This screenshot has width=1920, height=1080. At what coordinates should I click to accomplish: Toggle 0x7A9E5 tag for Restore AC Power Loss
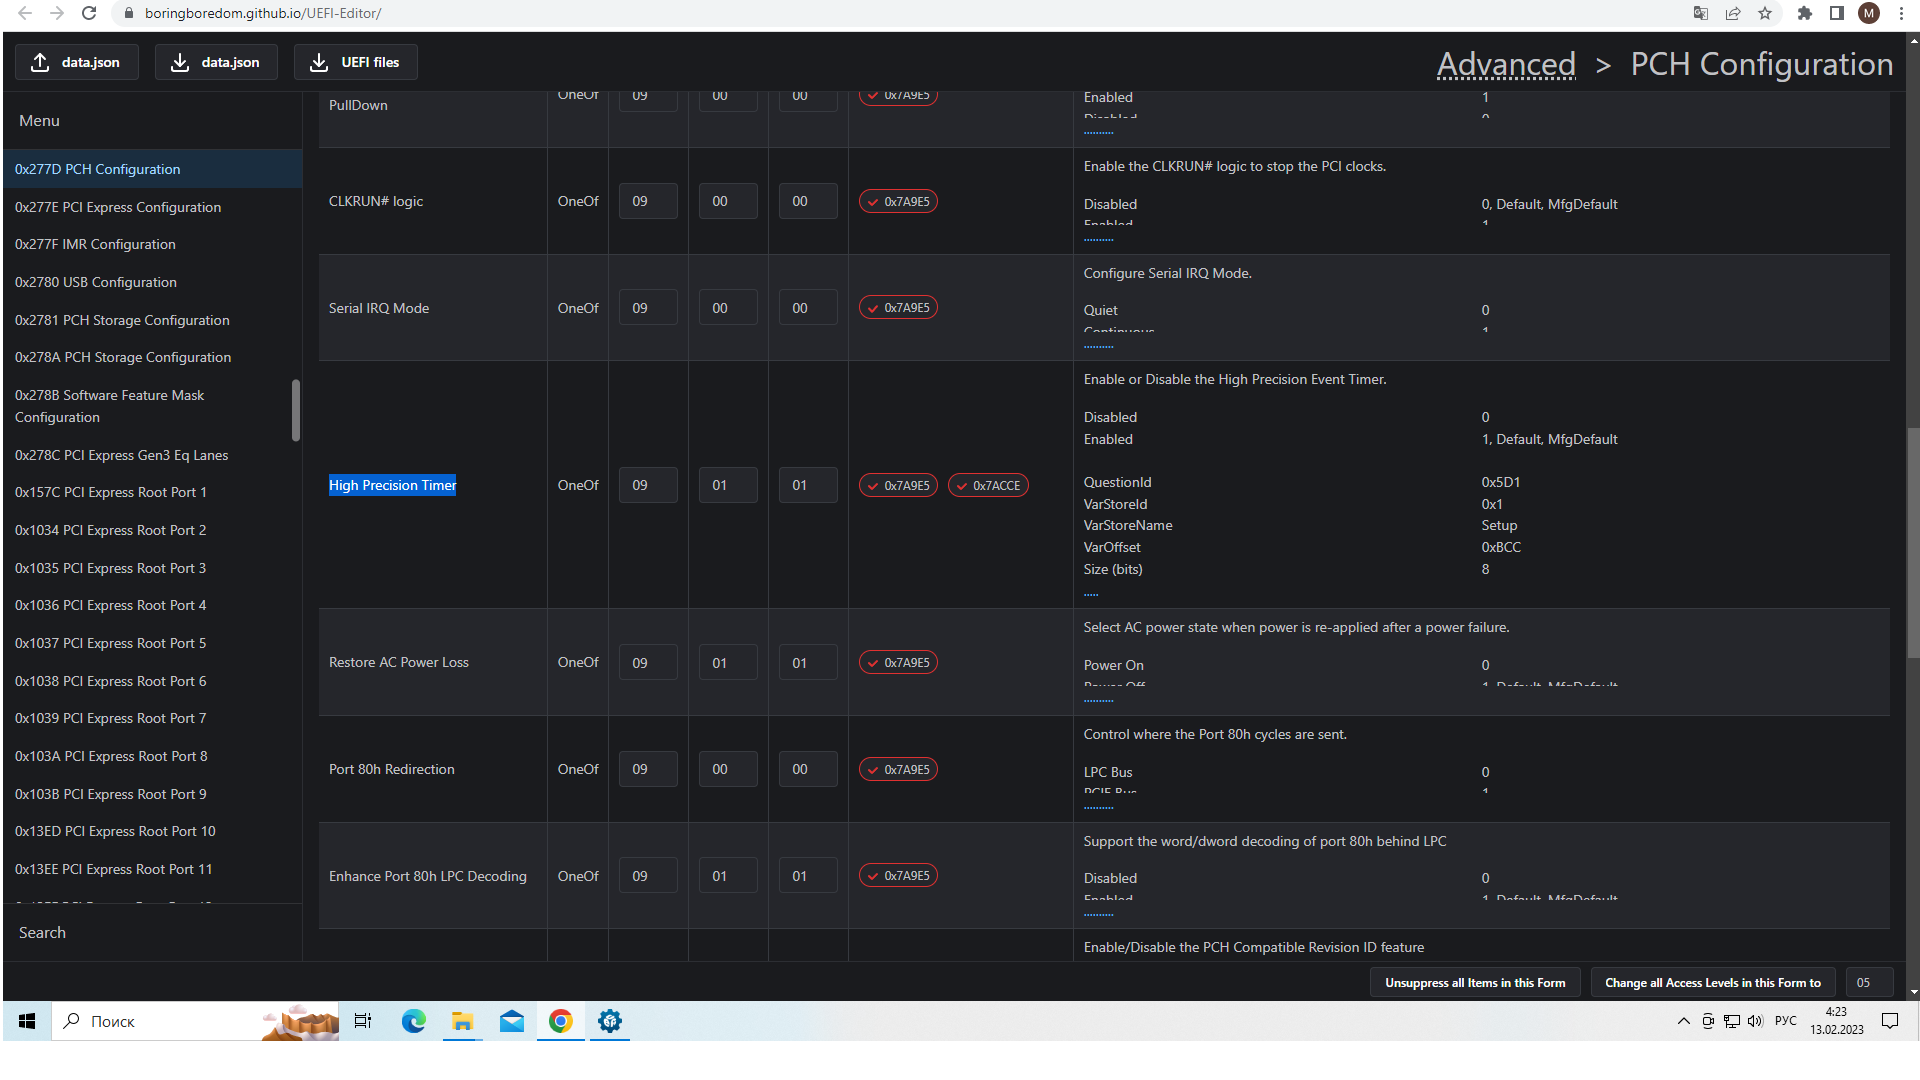[898, 663]
